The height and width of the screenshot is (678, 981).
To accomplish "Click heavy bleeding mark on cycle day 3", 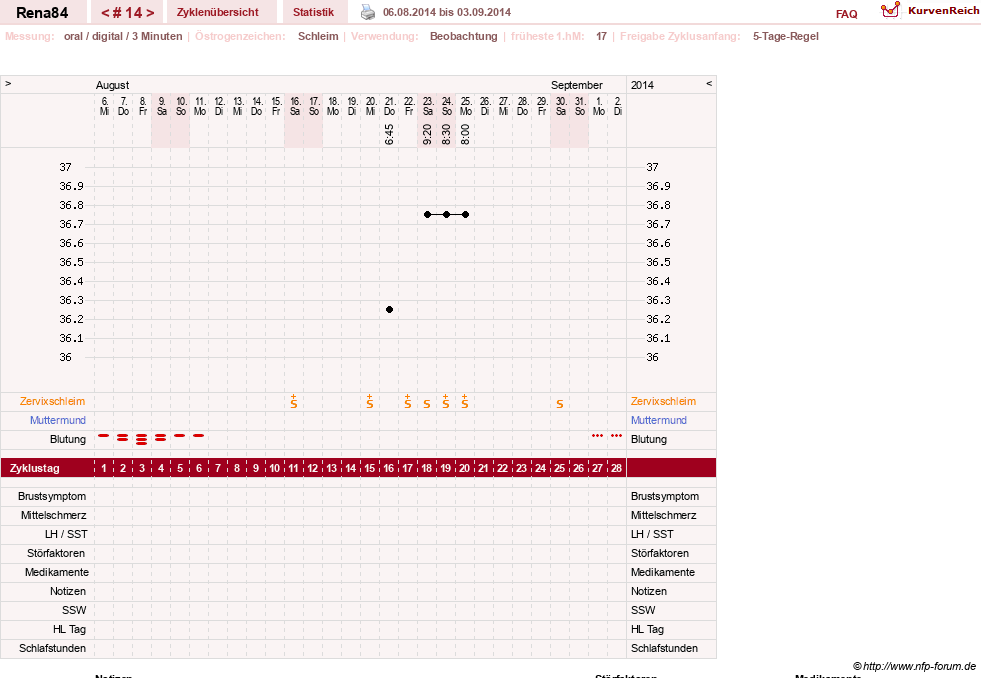I will tap(141, 439).
